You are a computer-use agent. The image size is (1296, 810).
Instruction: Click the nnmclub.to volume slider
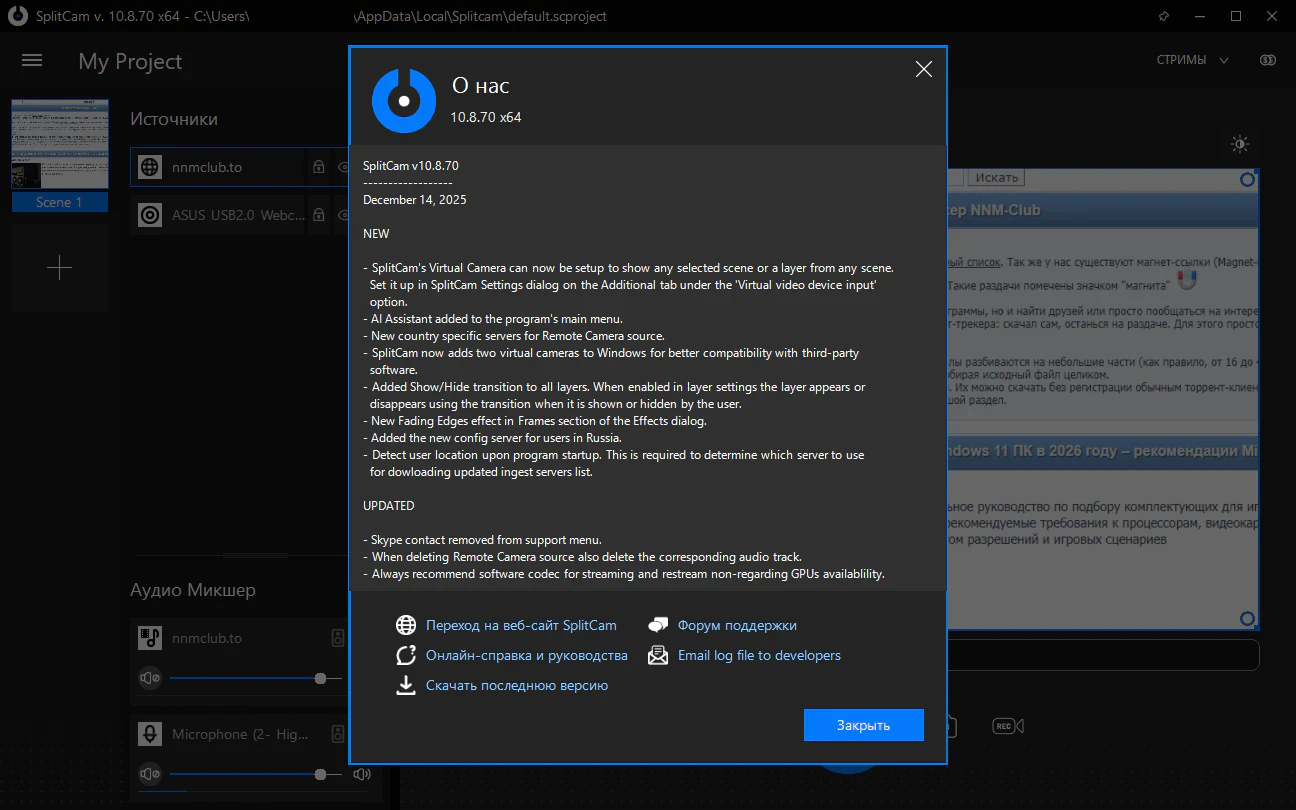(256, 678)
